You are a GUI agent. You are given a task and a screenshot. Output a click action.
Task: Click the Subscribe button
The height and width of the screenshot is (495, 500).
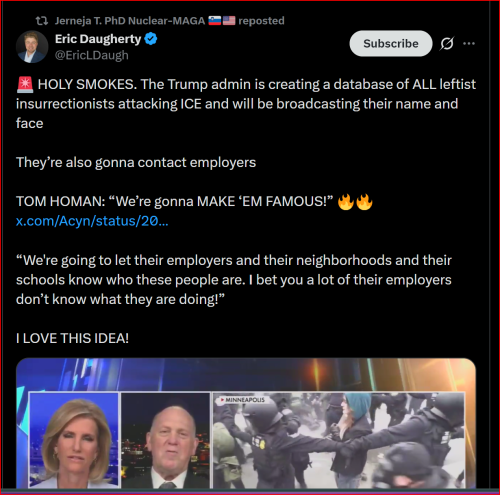(391, 43)
